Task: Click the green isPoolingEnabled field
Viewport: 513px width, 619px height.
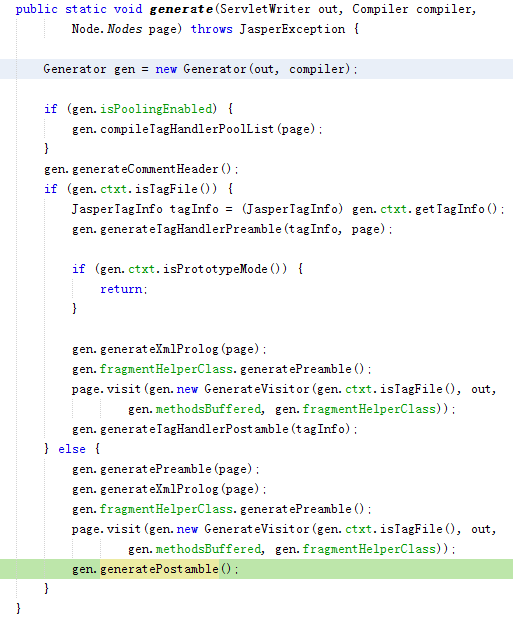Action: [156, 109]
